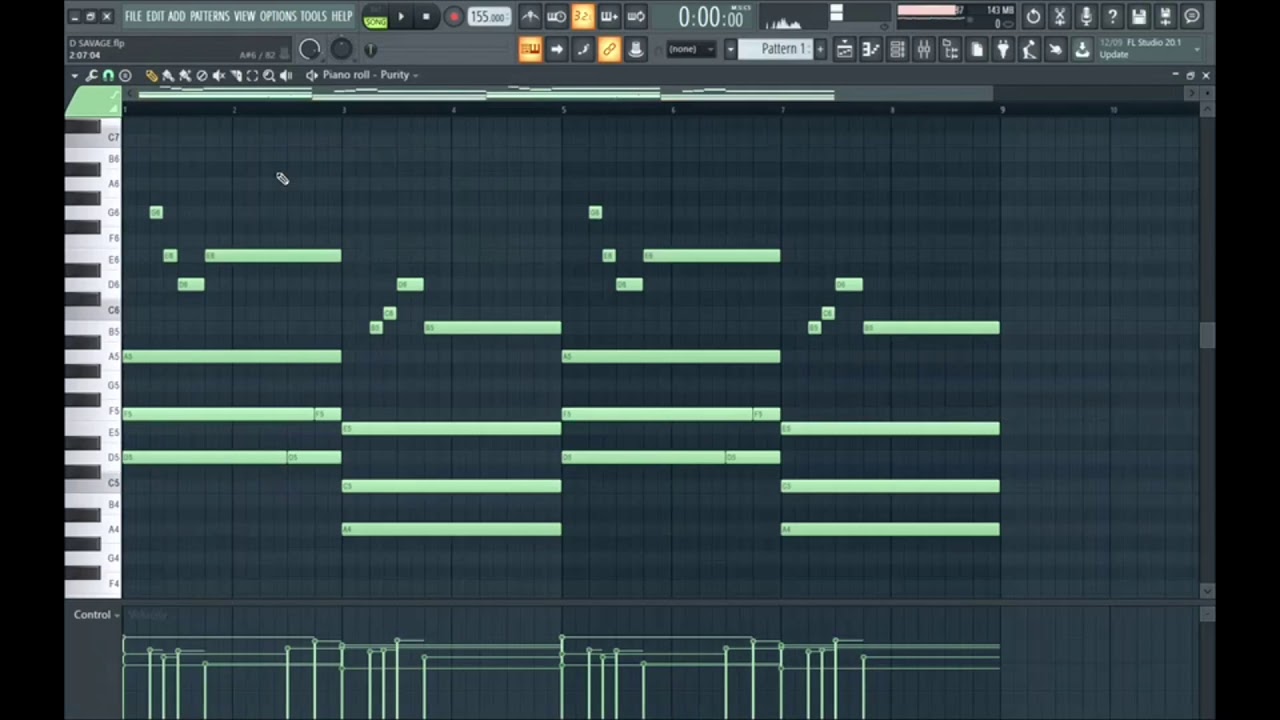The height and width of the screenshot is (720, 1280).
Task: Click the touch controller hand icon
Action: 1055,49
